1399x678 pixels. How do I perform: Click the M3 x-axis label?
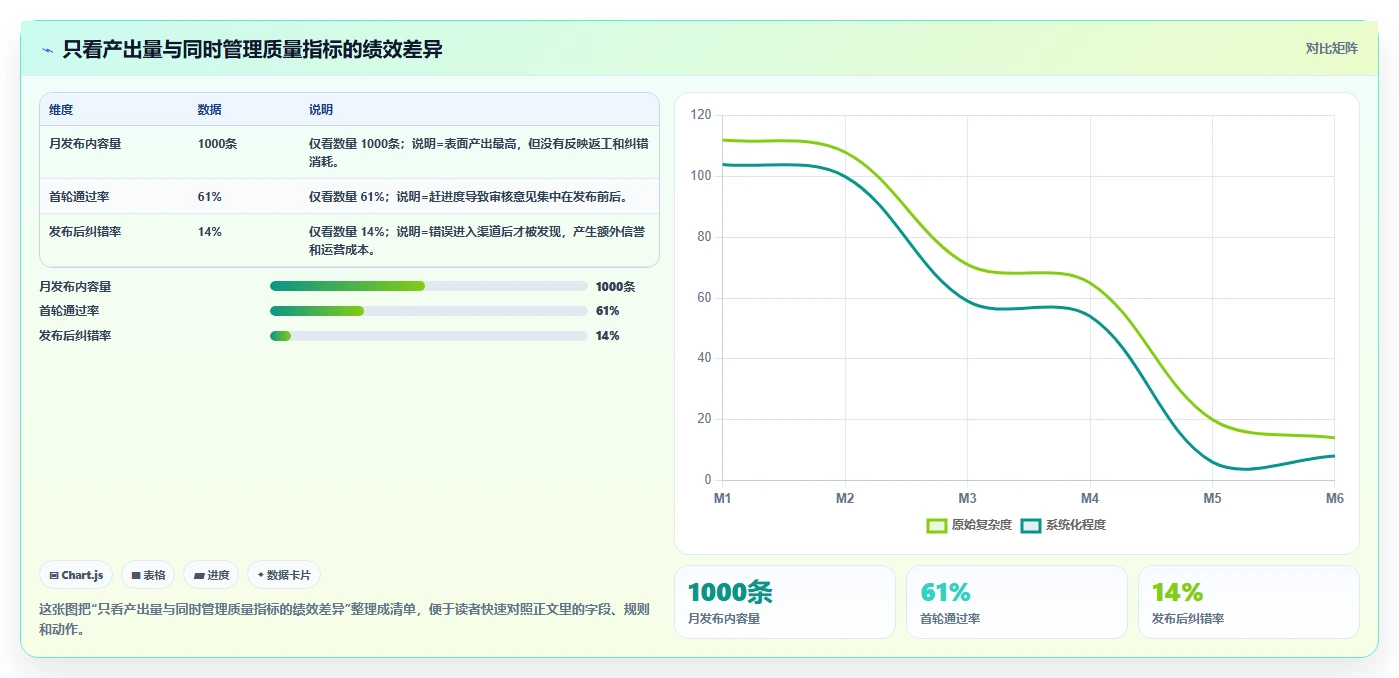967,498
